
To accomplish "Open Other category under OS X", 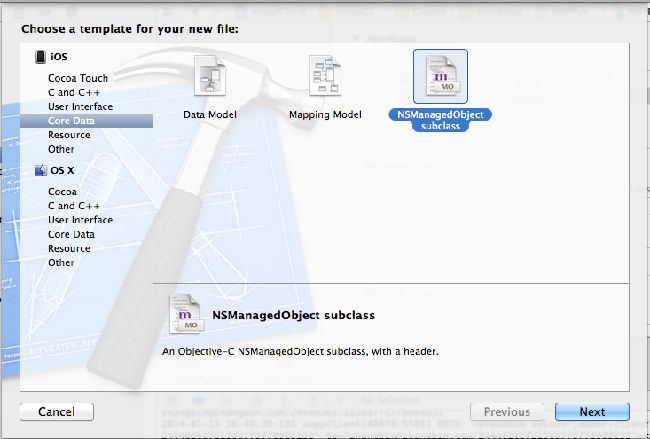I will 61,262.
